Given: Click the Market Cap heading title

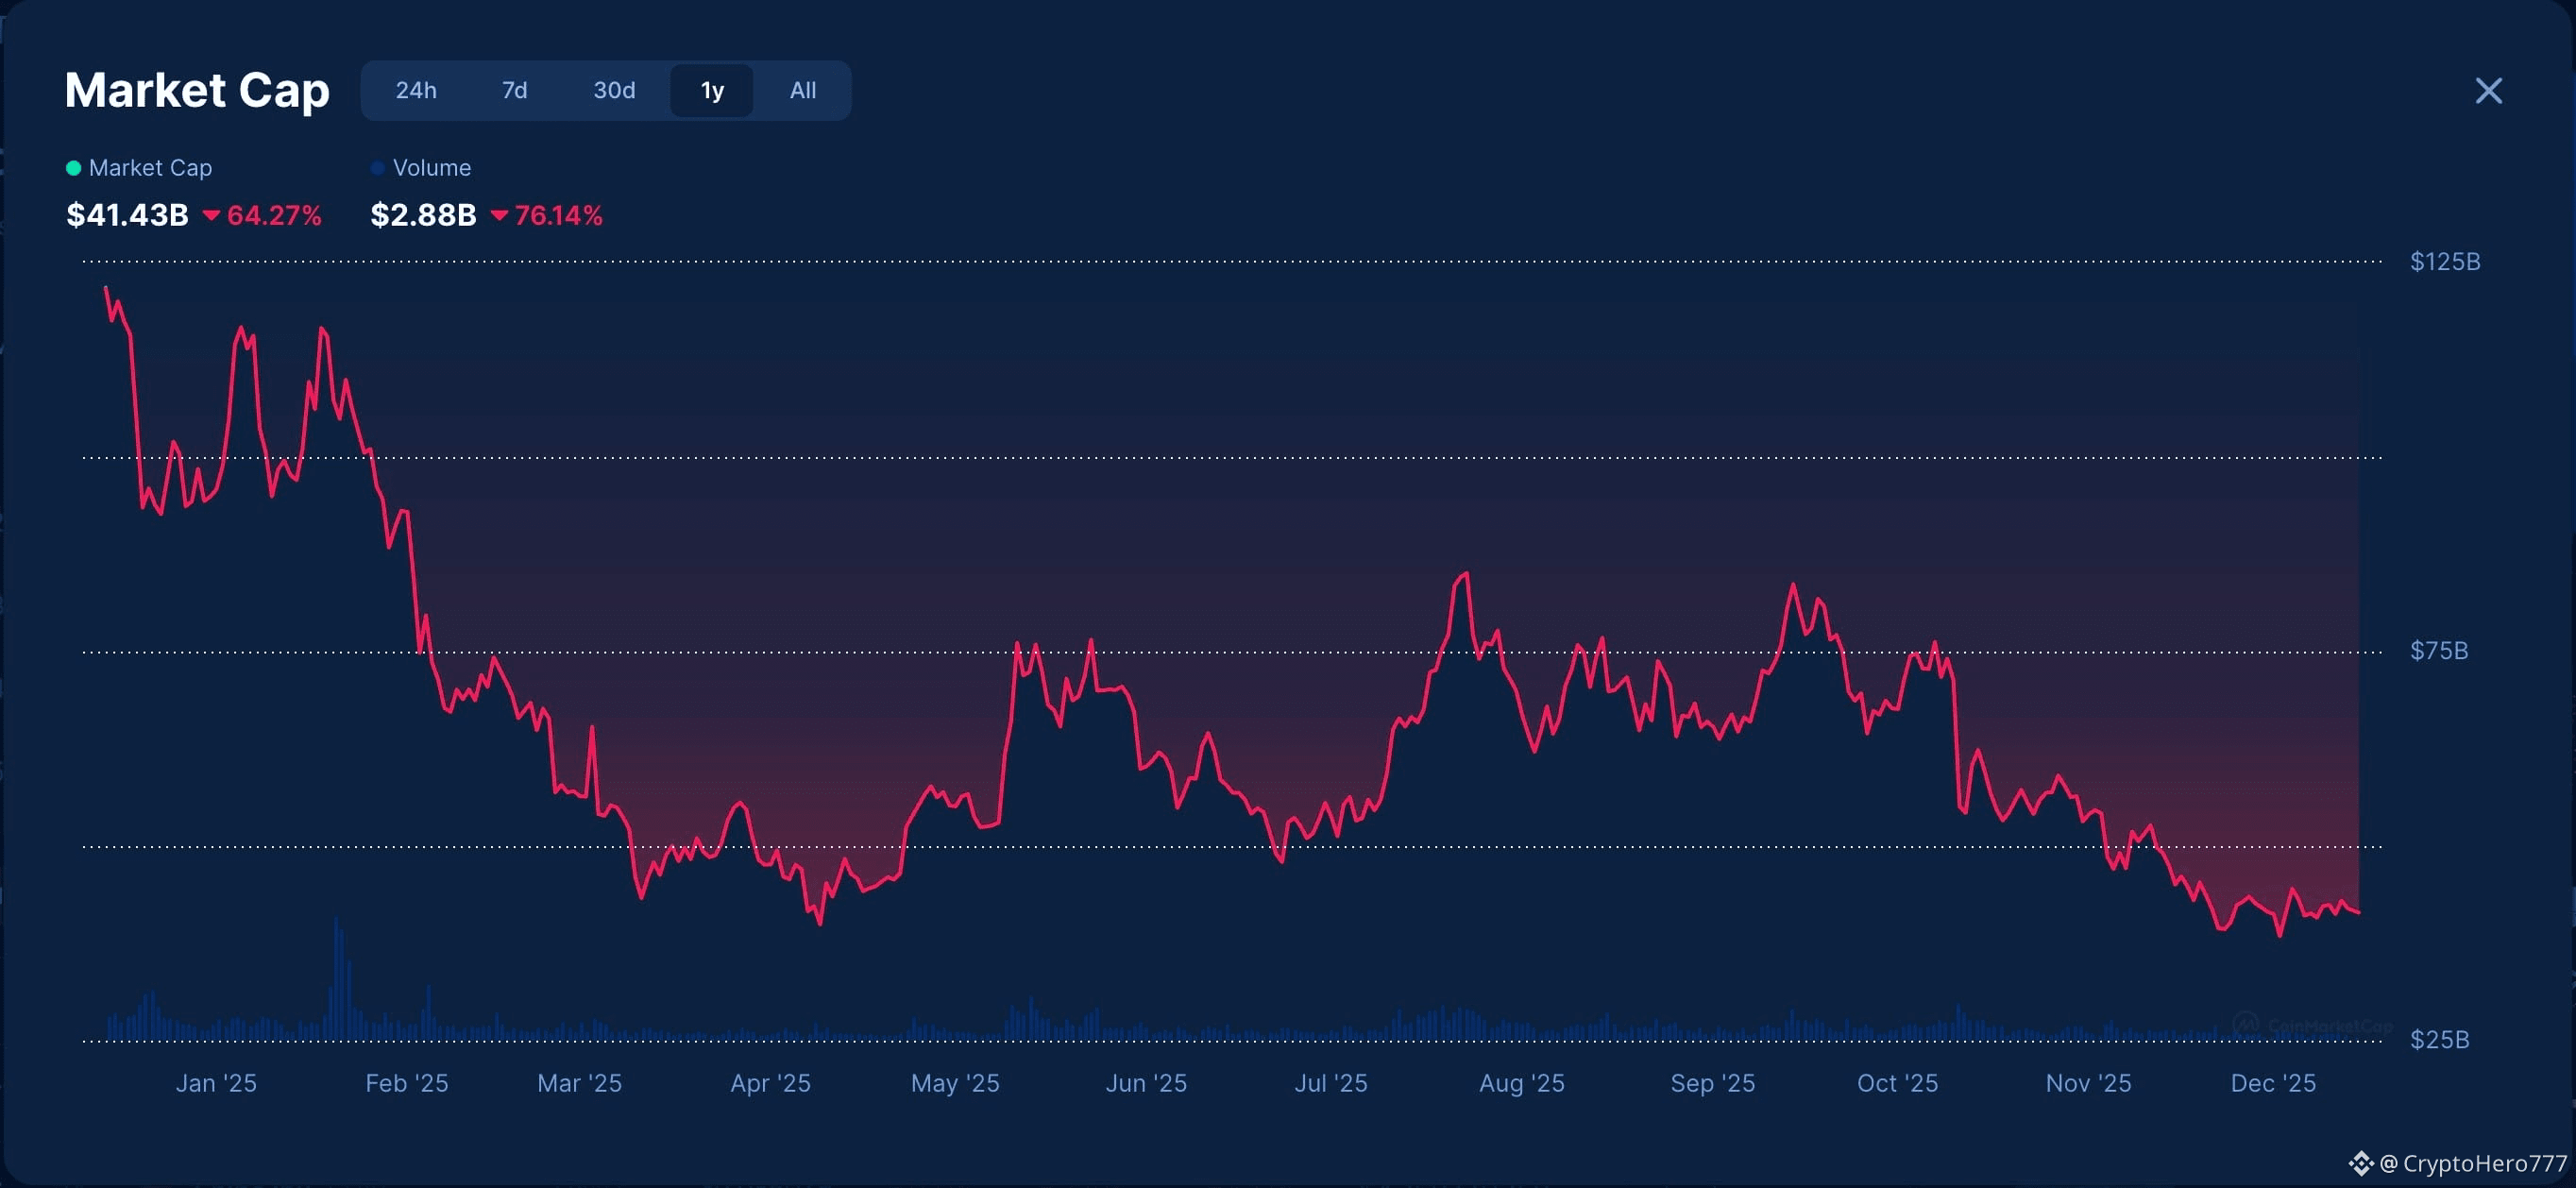Looking at the screenshot, I should 197,91.
